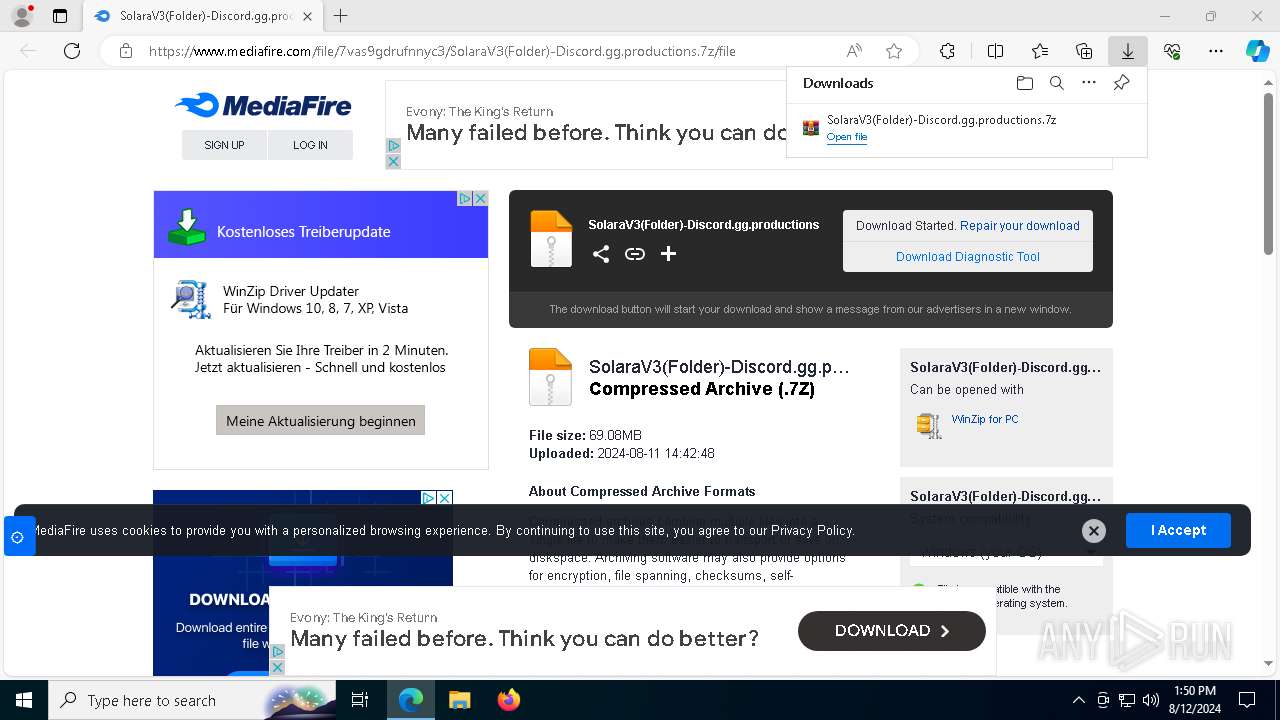The height and width of the screenshot is (720, 1280).
Task: Open Edge Settings and more menu
Action: 1216,51
